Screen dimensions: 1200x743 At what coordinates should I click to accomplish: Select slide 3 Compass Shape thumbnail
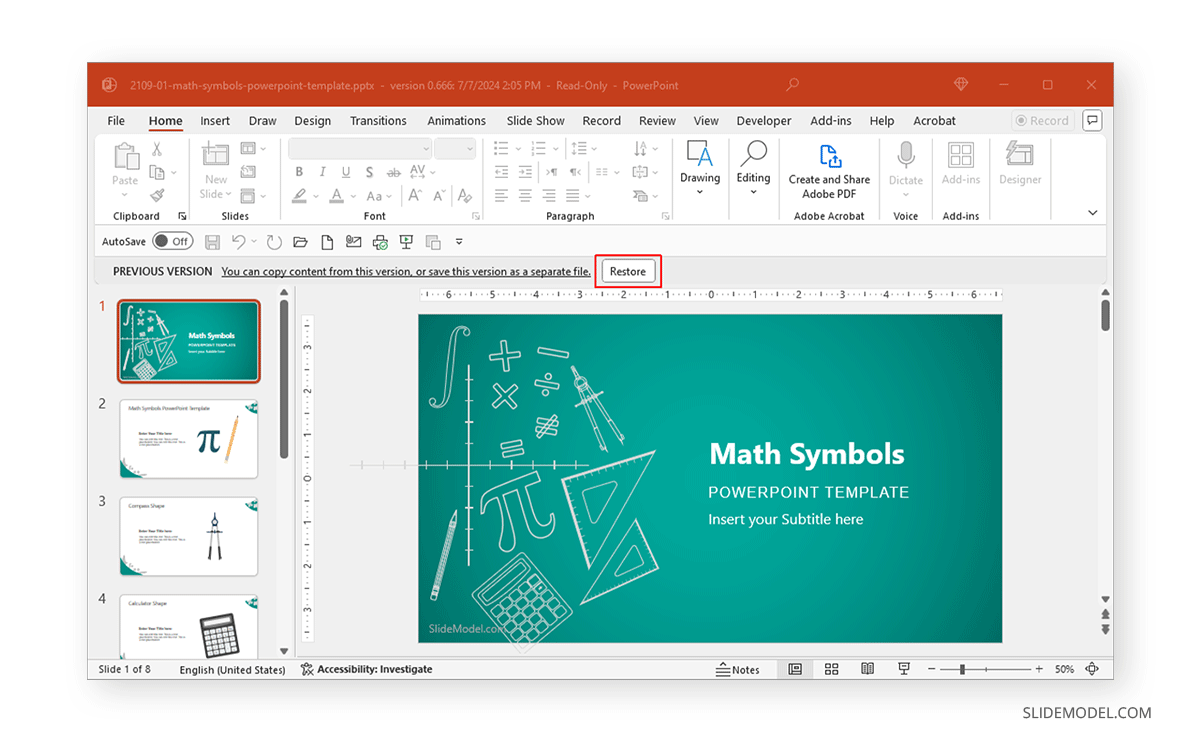[189, 537]
